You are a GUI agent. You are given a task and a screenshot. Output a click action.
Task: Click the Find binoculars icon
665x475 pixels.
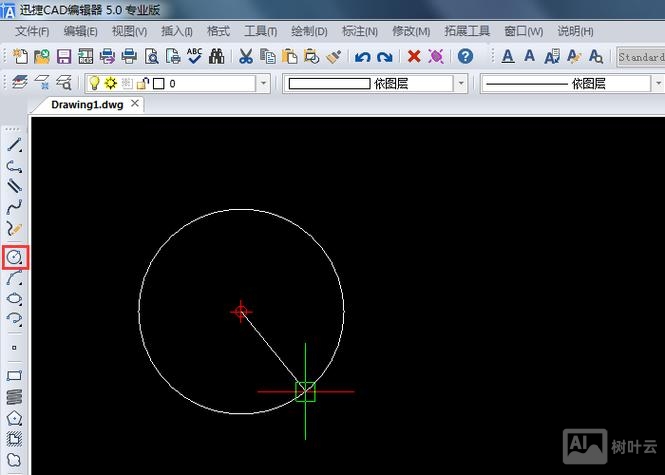(217, 57)
